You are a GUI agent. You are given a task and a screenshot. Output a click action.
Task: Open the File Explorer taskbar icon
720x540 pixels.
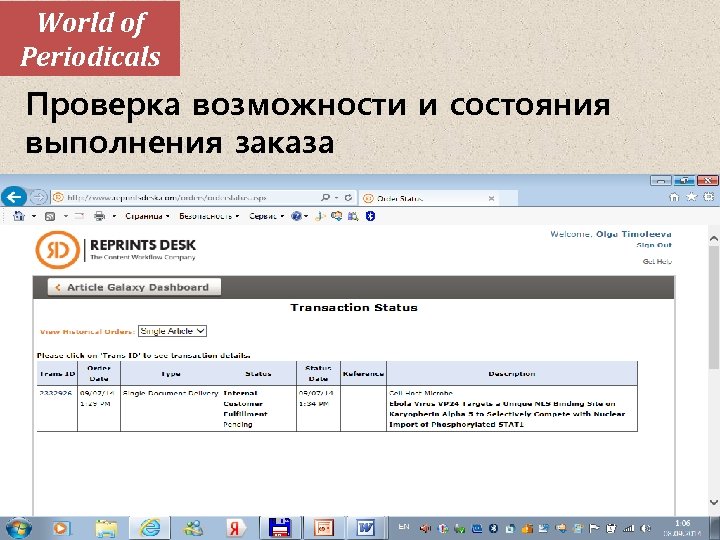[x=106, y=528]
